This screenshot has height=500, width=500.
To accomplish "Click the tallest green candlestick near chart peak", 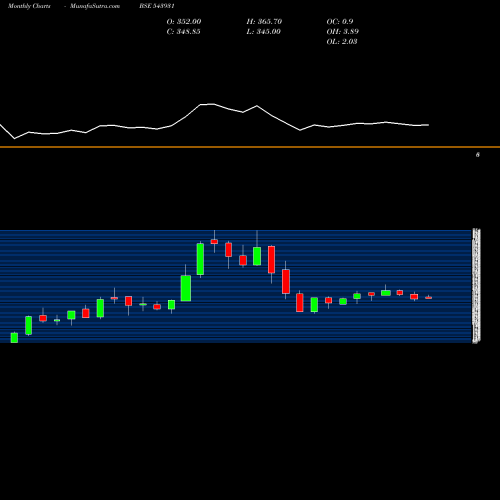I will coord(200,259).
